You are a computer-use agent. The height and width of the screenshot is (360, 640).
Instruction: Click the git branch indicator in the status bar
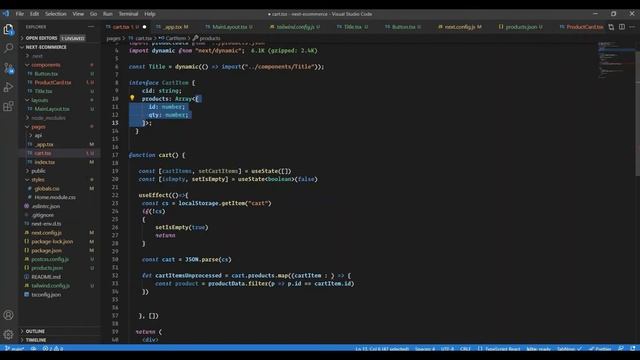[x=14, y=349]
